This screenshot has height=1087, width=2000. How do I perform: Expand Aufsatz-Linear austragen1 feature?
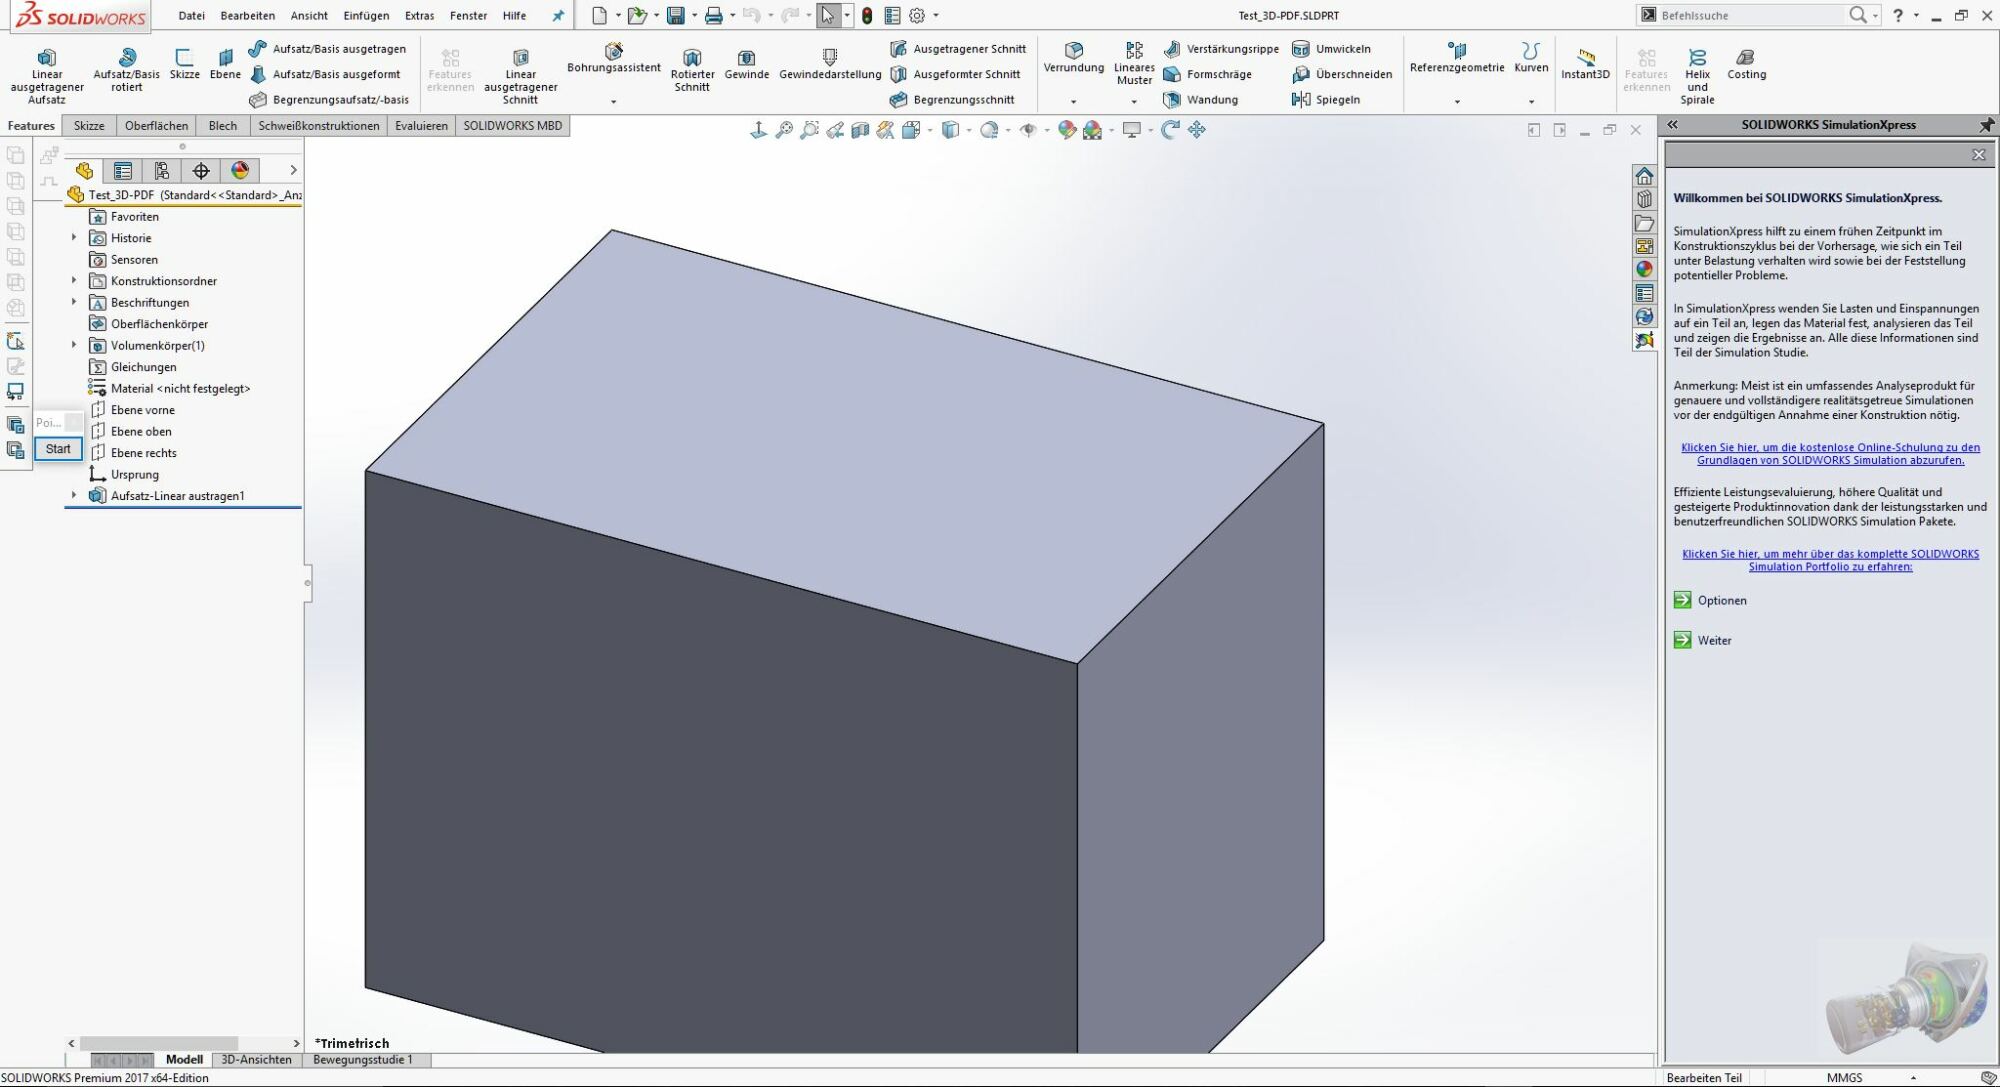point(74,496)
